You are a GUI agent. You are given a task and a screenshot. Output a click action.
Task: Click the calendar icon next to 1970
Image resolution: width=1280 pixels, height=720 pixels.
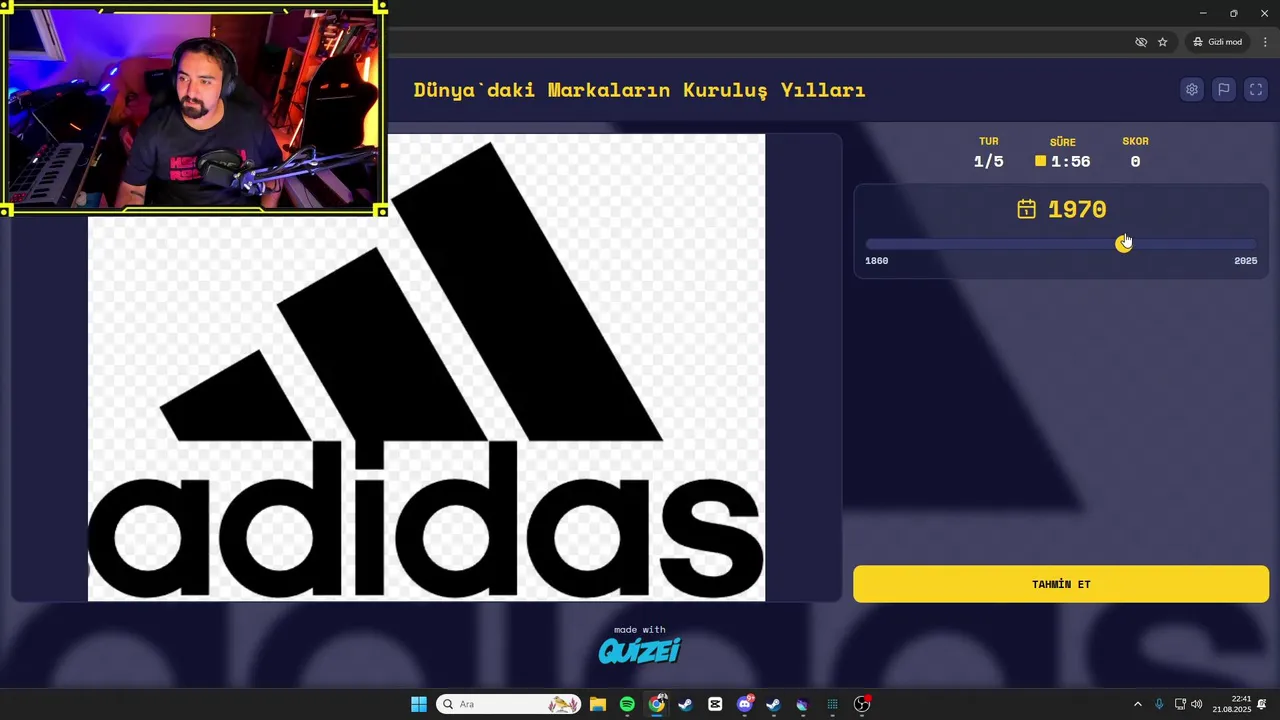[1027, 209]
